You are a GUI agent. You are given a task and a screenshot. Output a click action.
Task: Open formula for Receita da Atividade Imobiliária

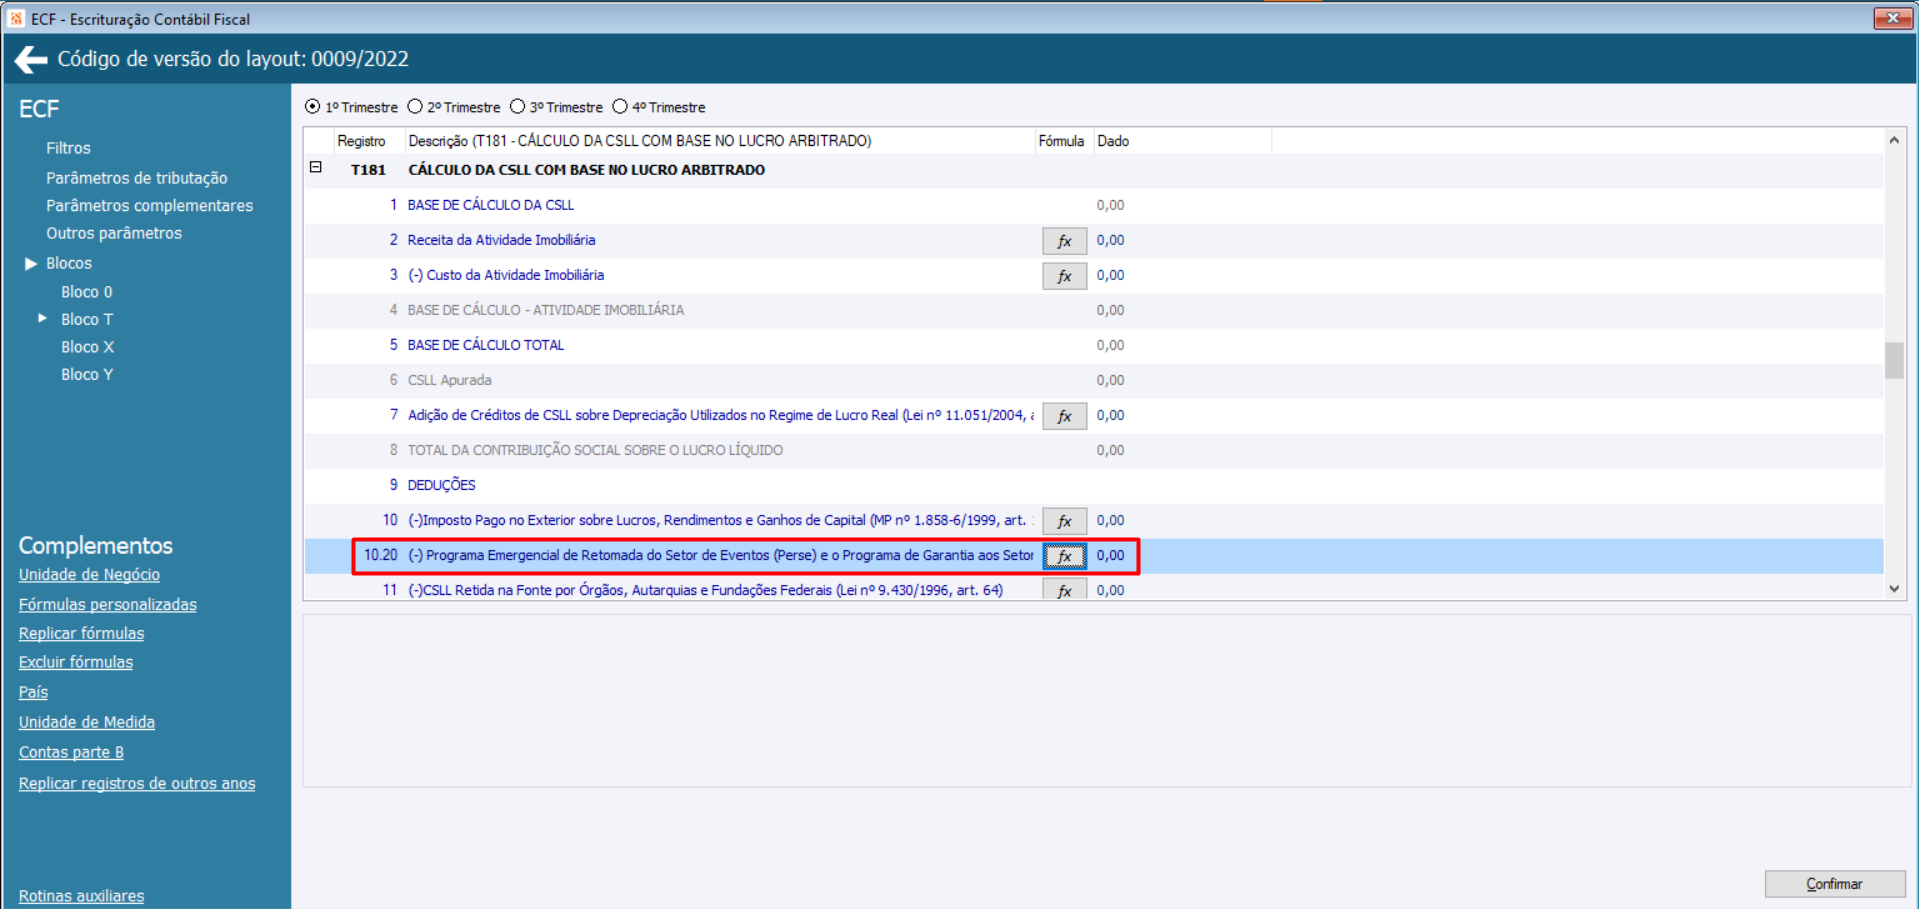tap(1064, 241)
